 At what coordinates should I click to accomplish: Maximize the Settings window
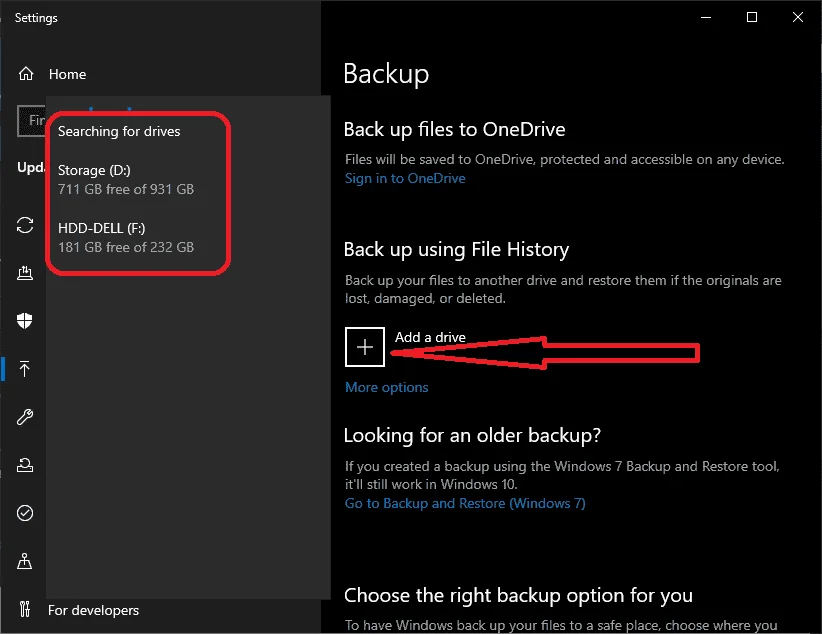pyautogui.click(x=751, y=17)
